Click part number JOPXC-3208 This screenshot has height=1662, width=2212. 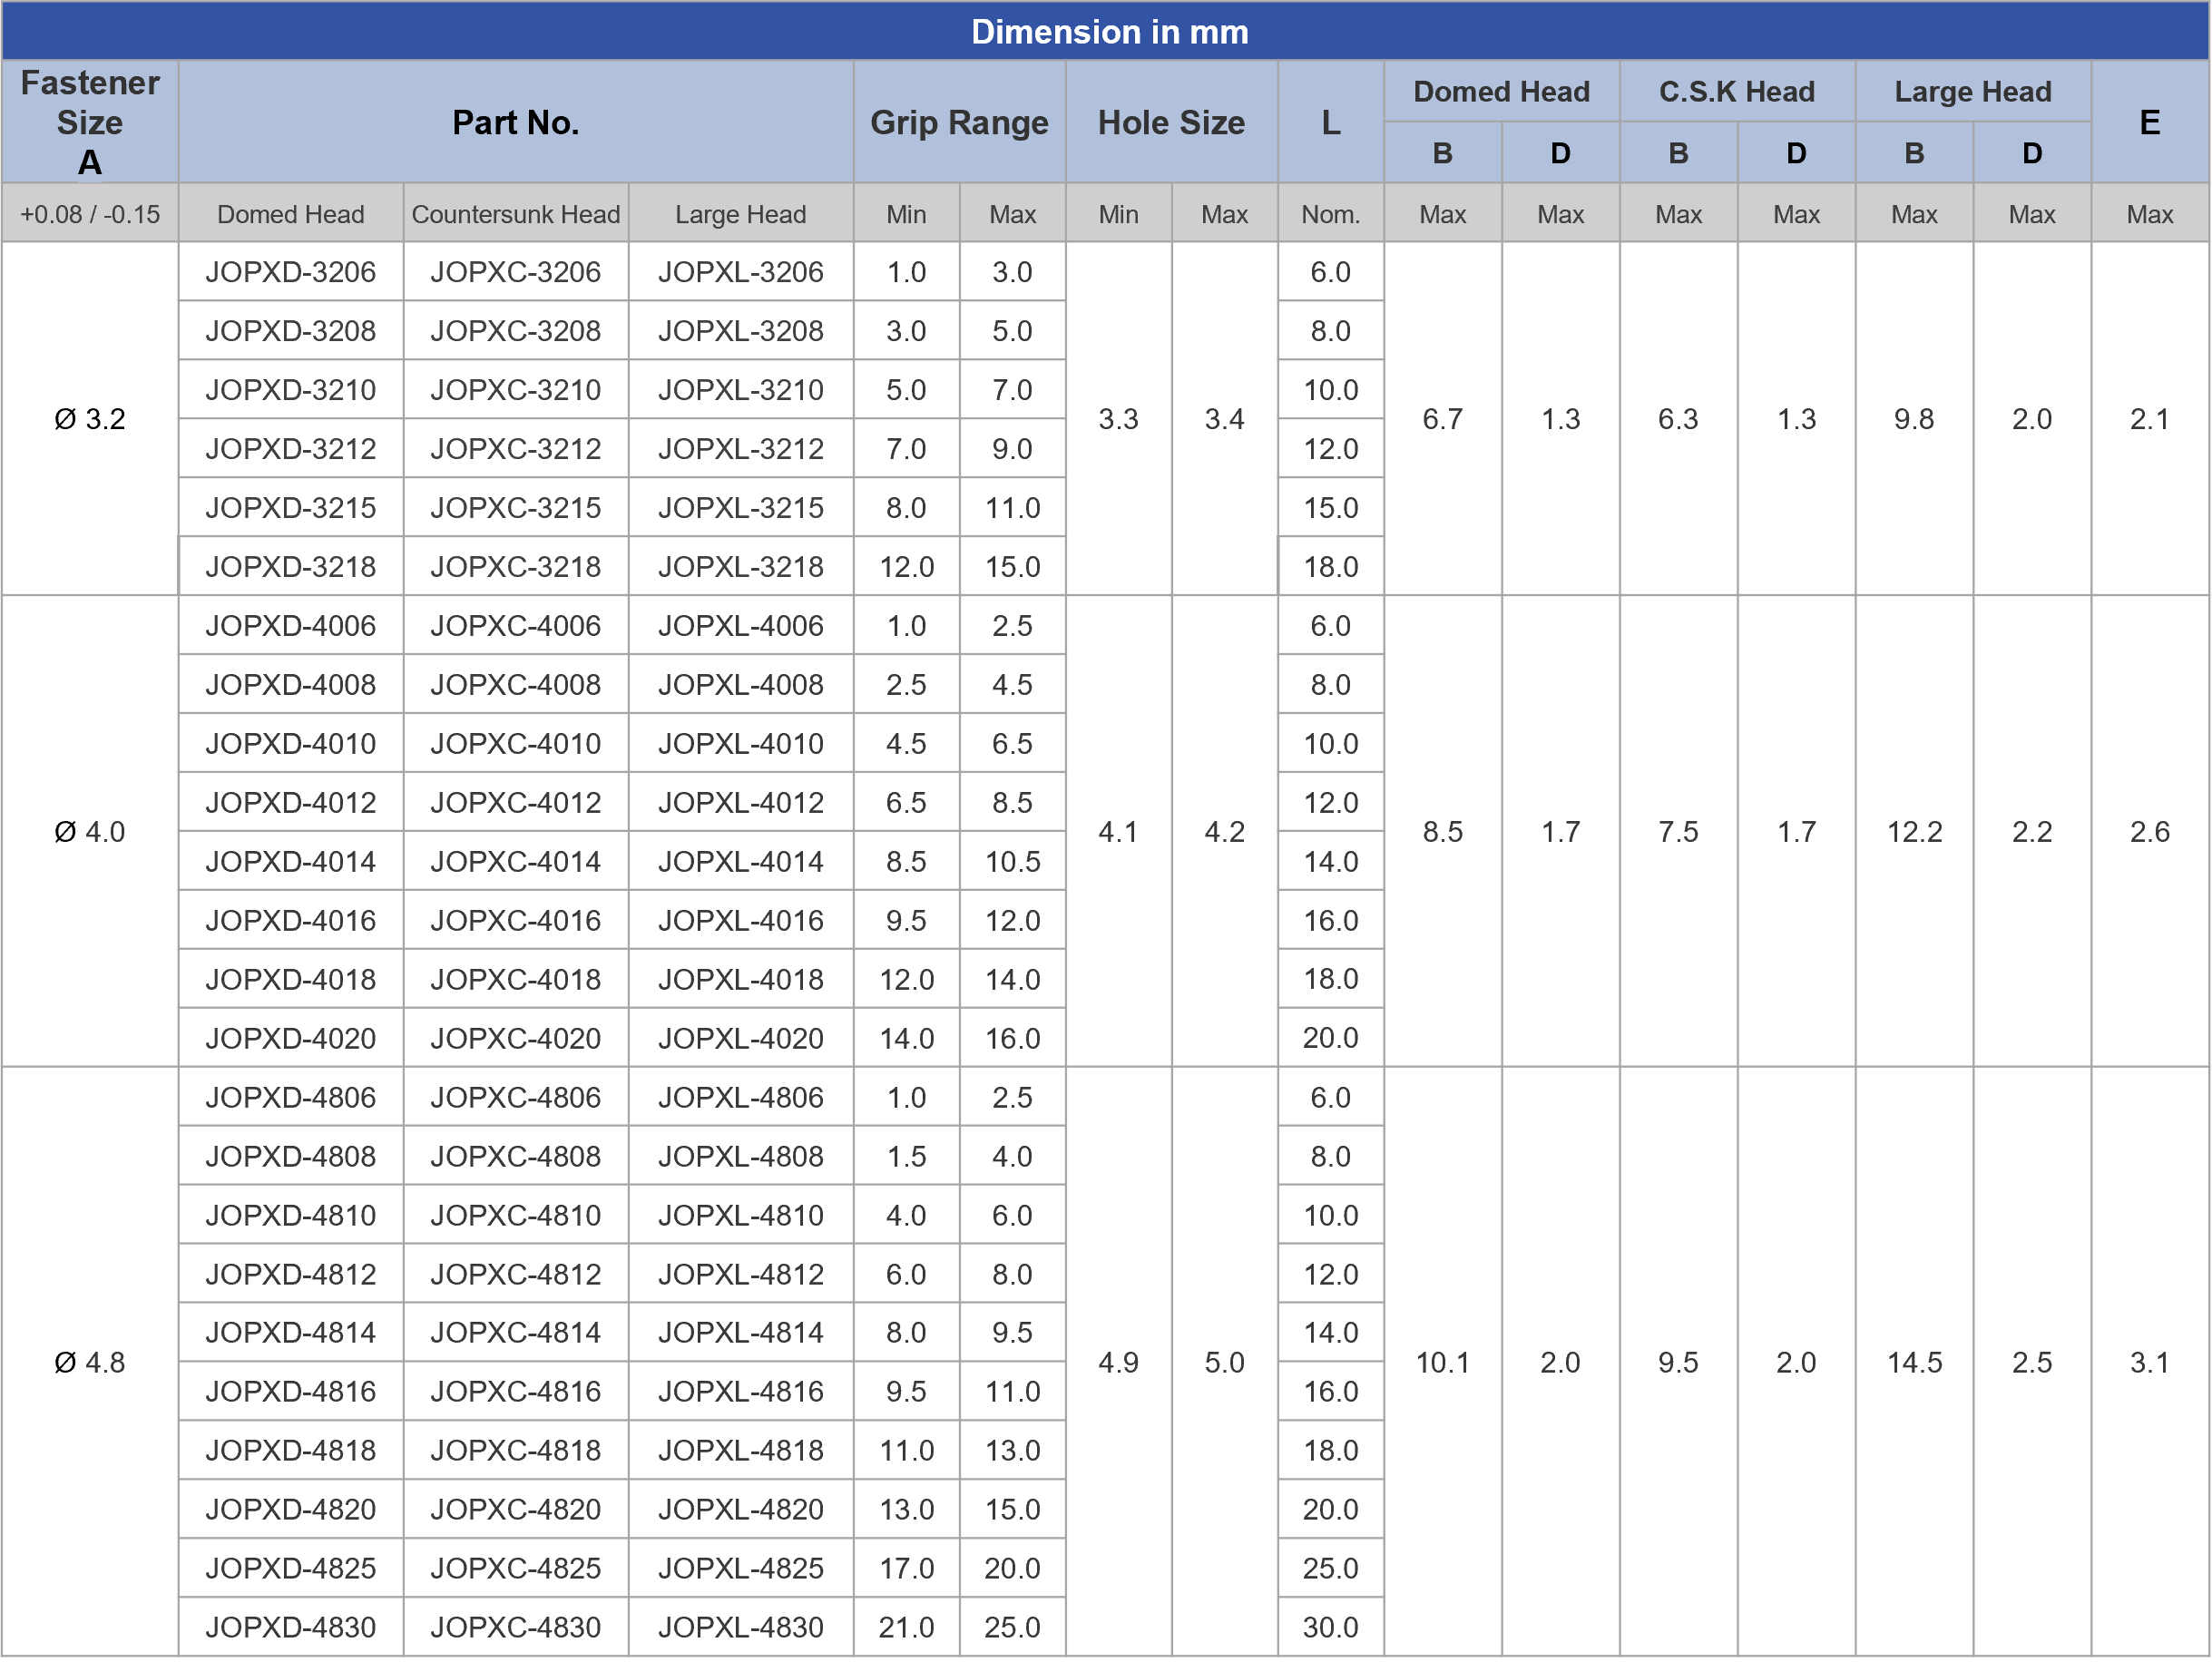point(516,331)
